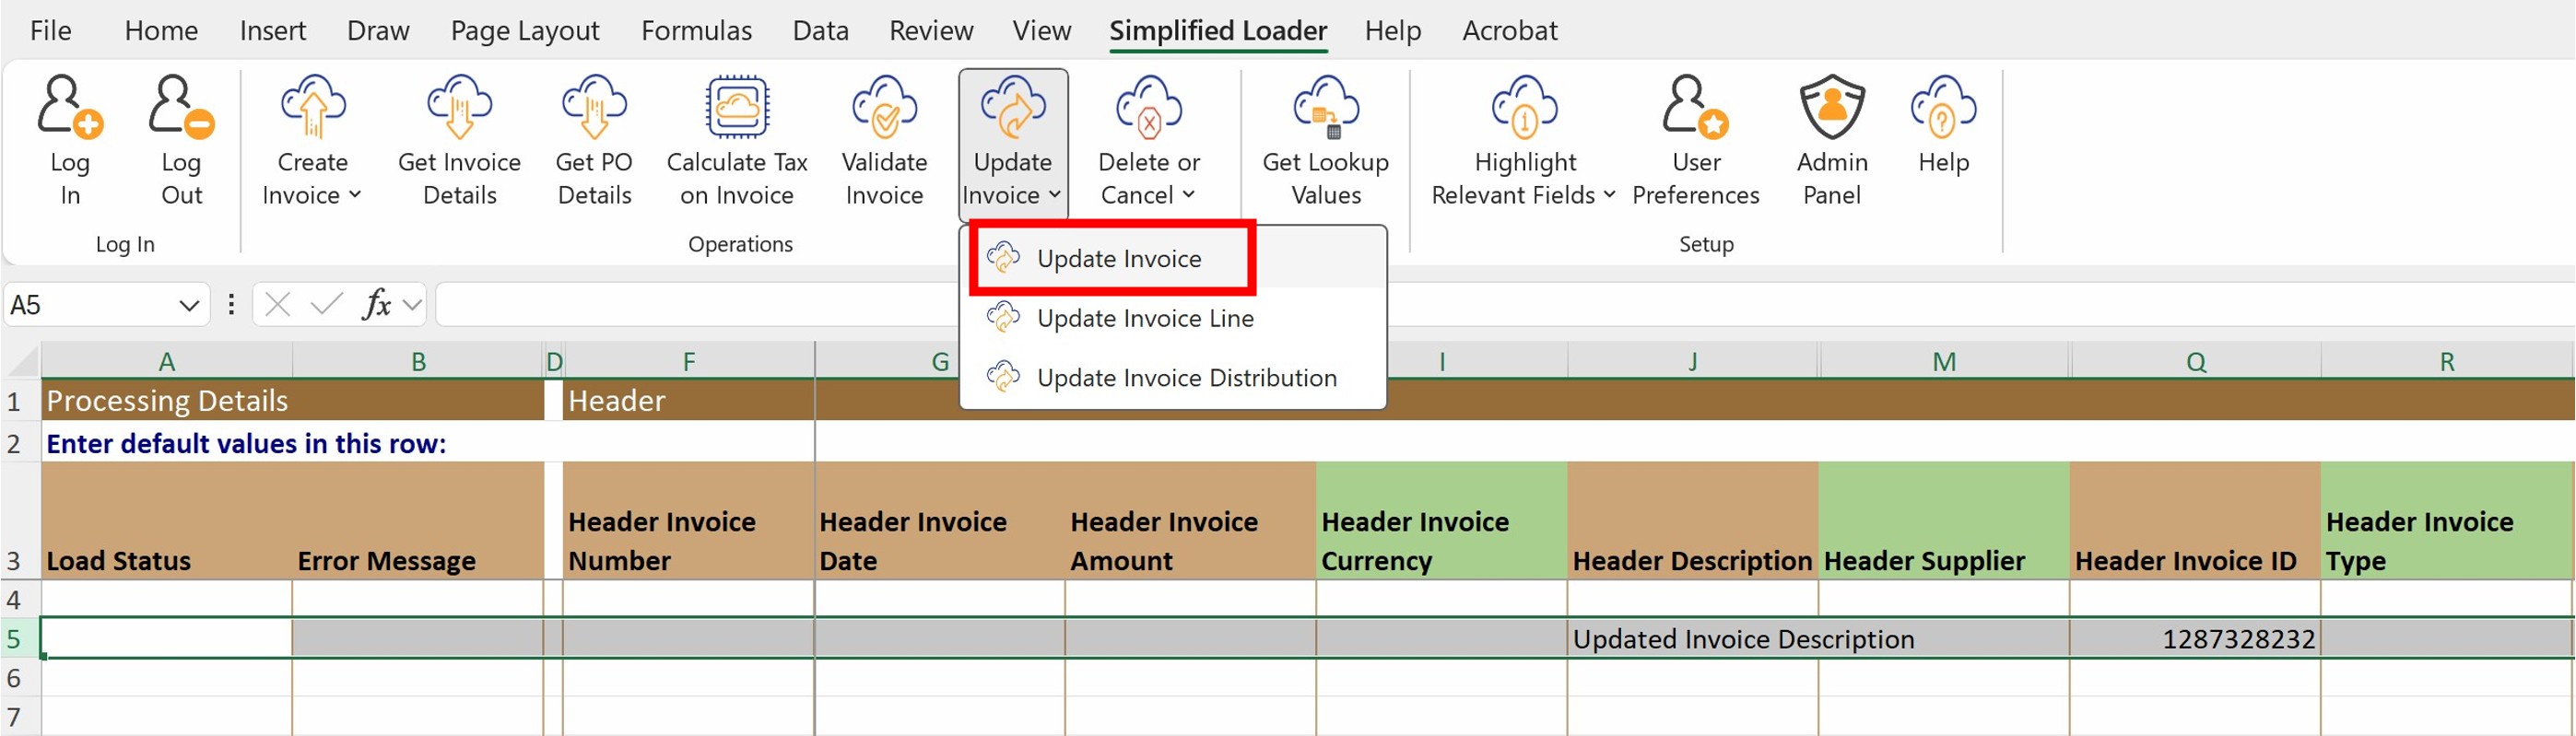Viewport: 2576px width, 736px height.
Task: Expand the Update Invoice dropdown arrow
Action: (1055, 195)
